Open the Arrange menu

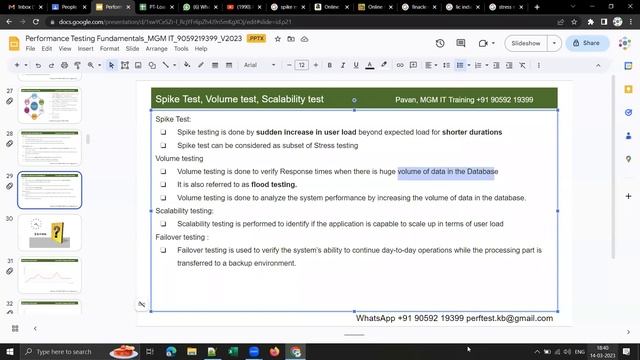(156, 49)
